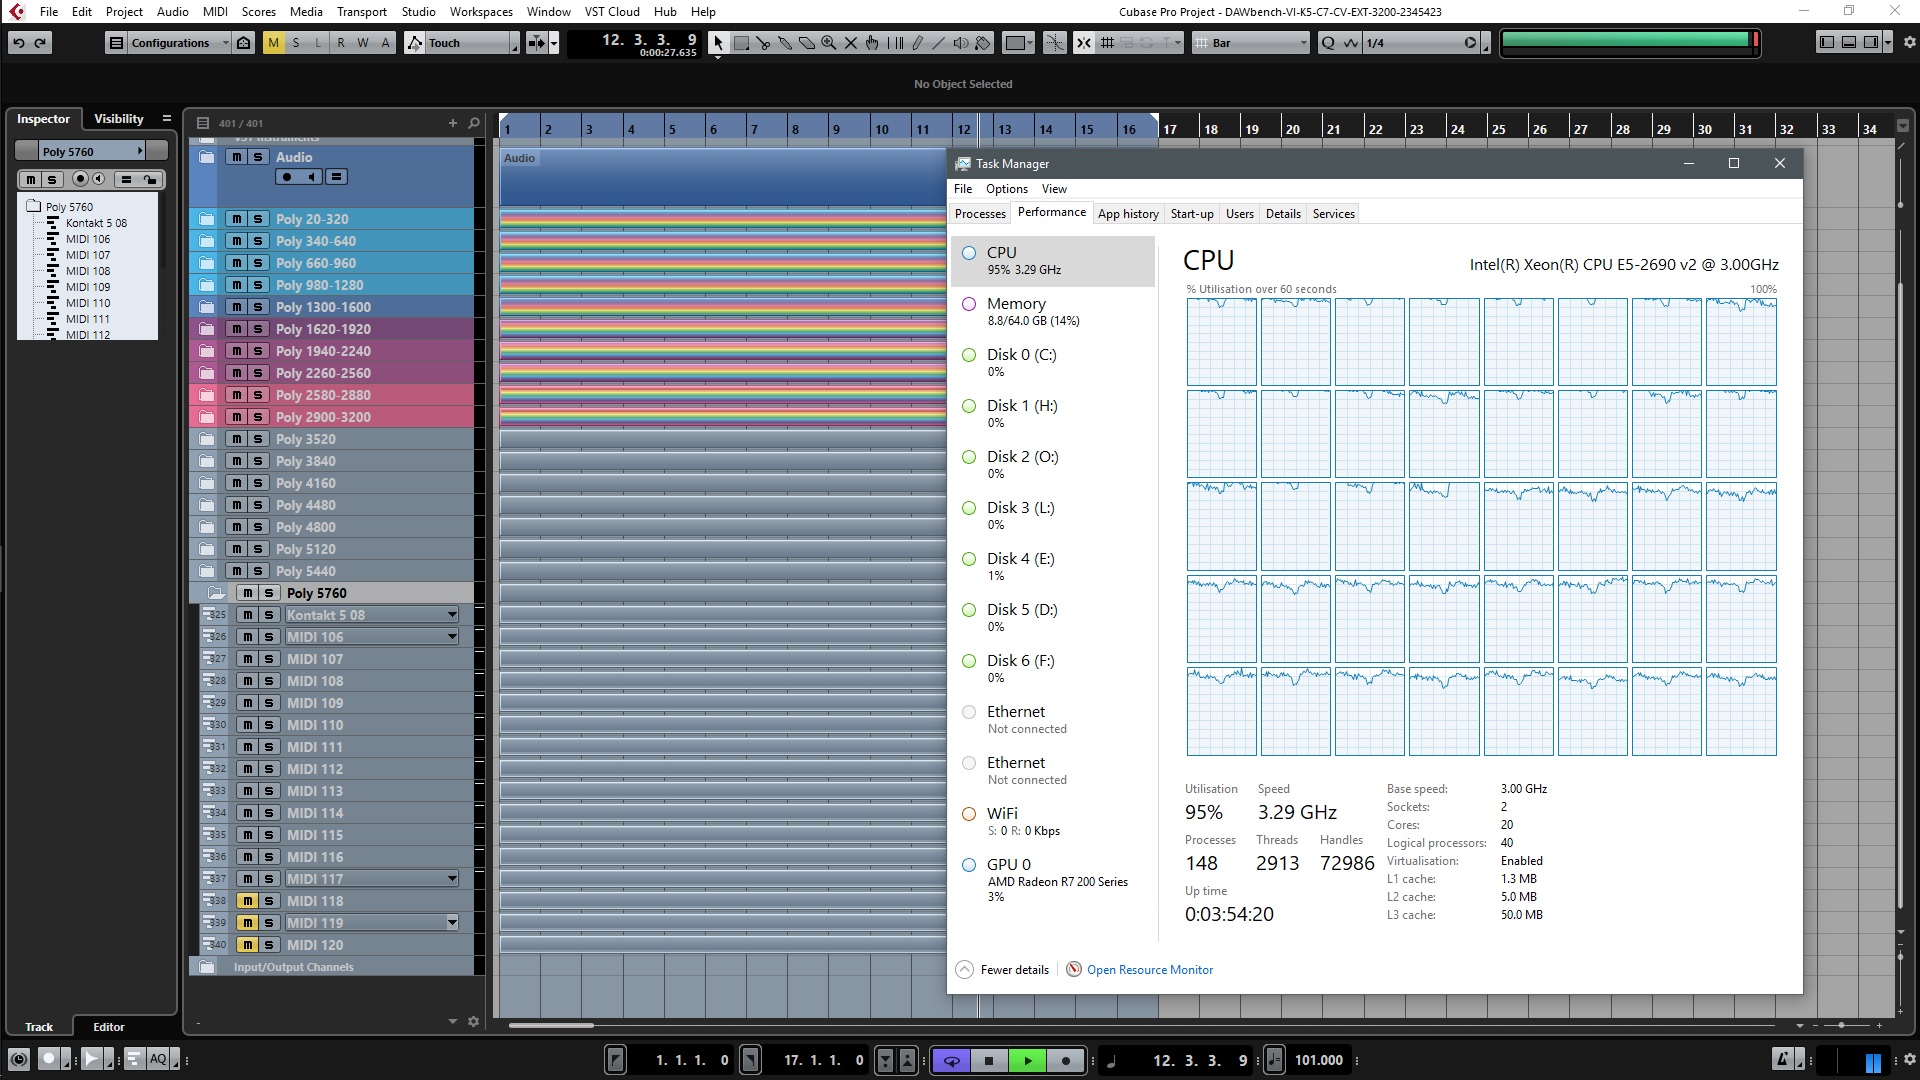Click Open Resource Monitor link
This screenshot has height=1080, width=1920.
[1149, 970]
